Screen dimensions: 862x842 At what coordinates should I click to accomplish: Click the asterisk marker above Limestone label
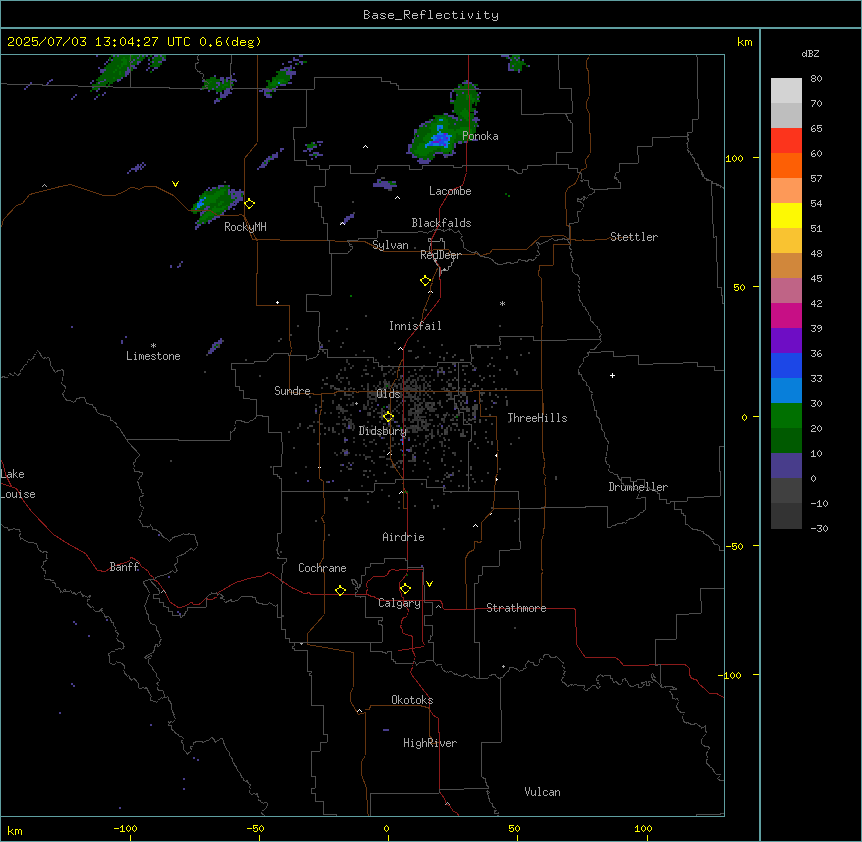pos(153,346)
